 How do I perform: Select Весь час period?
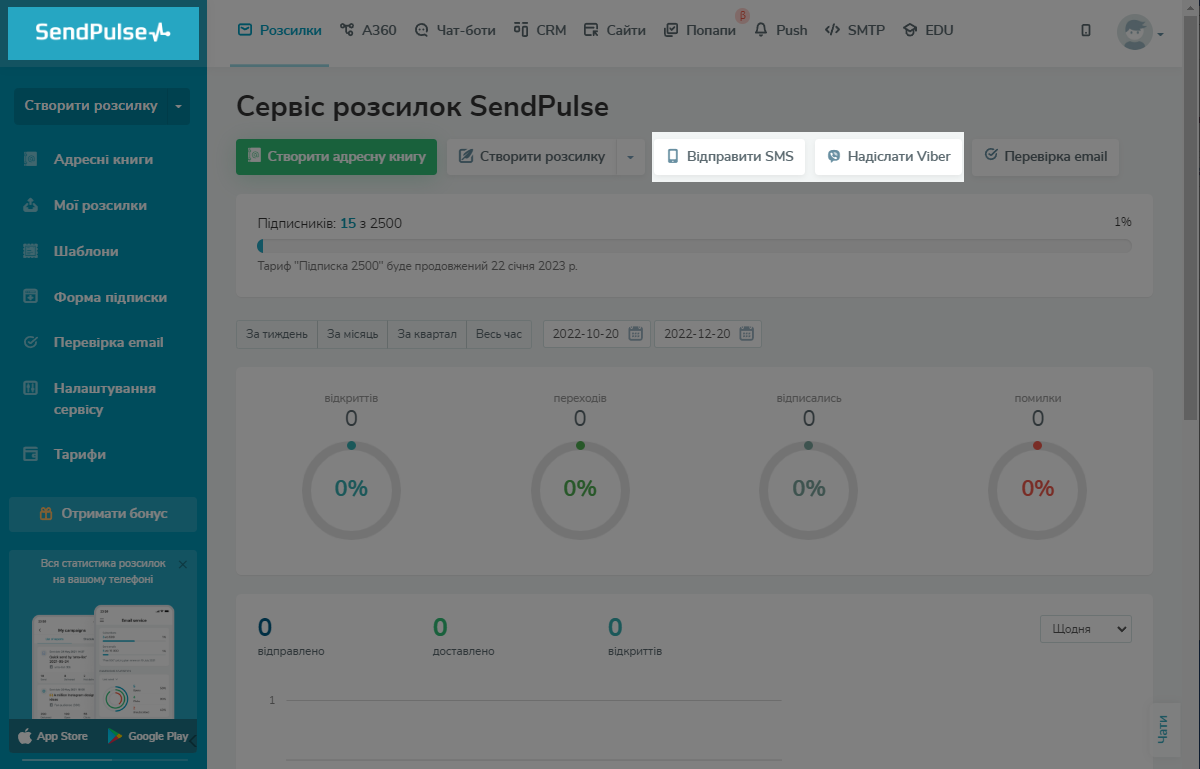[x=499, y=334]
